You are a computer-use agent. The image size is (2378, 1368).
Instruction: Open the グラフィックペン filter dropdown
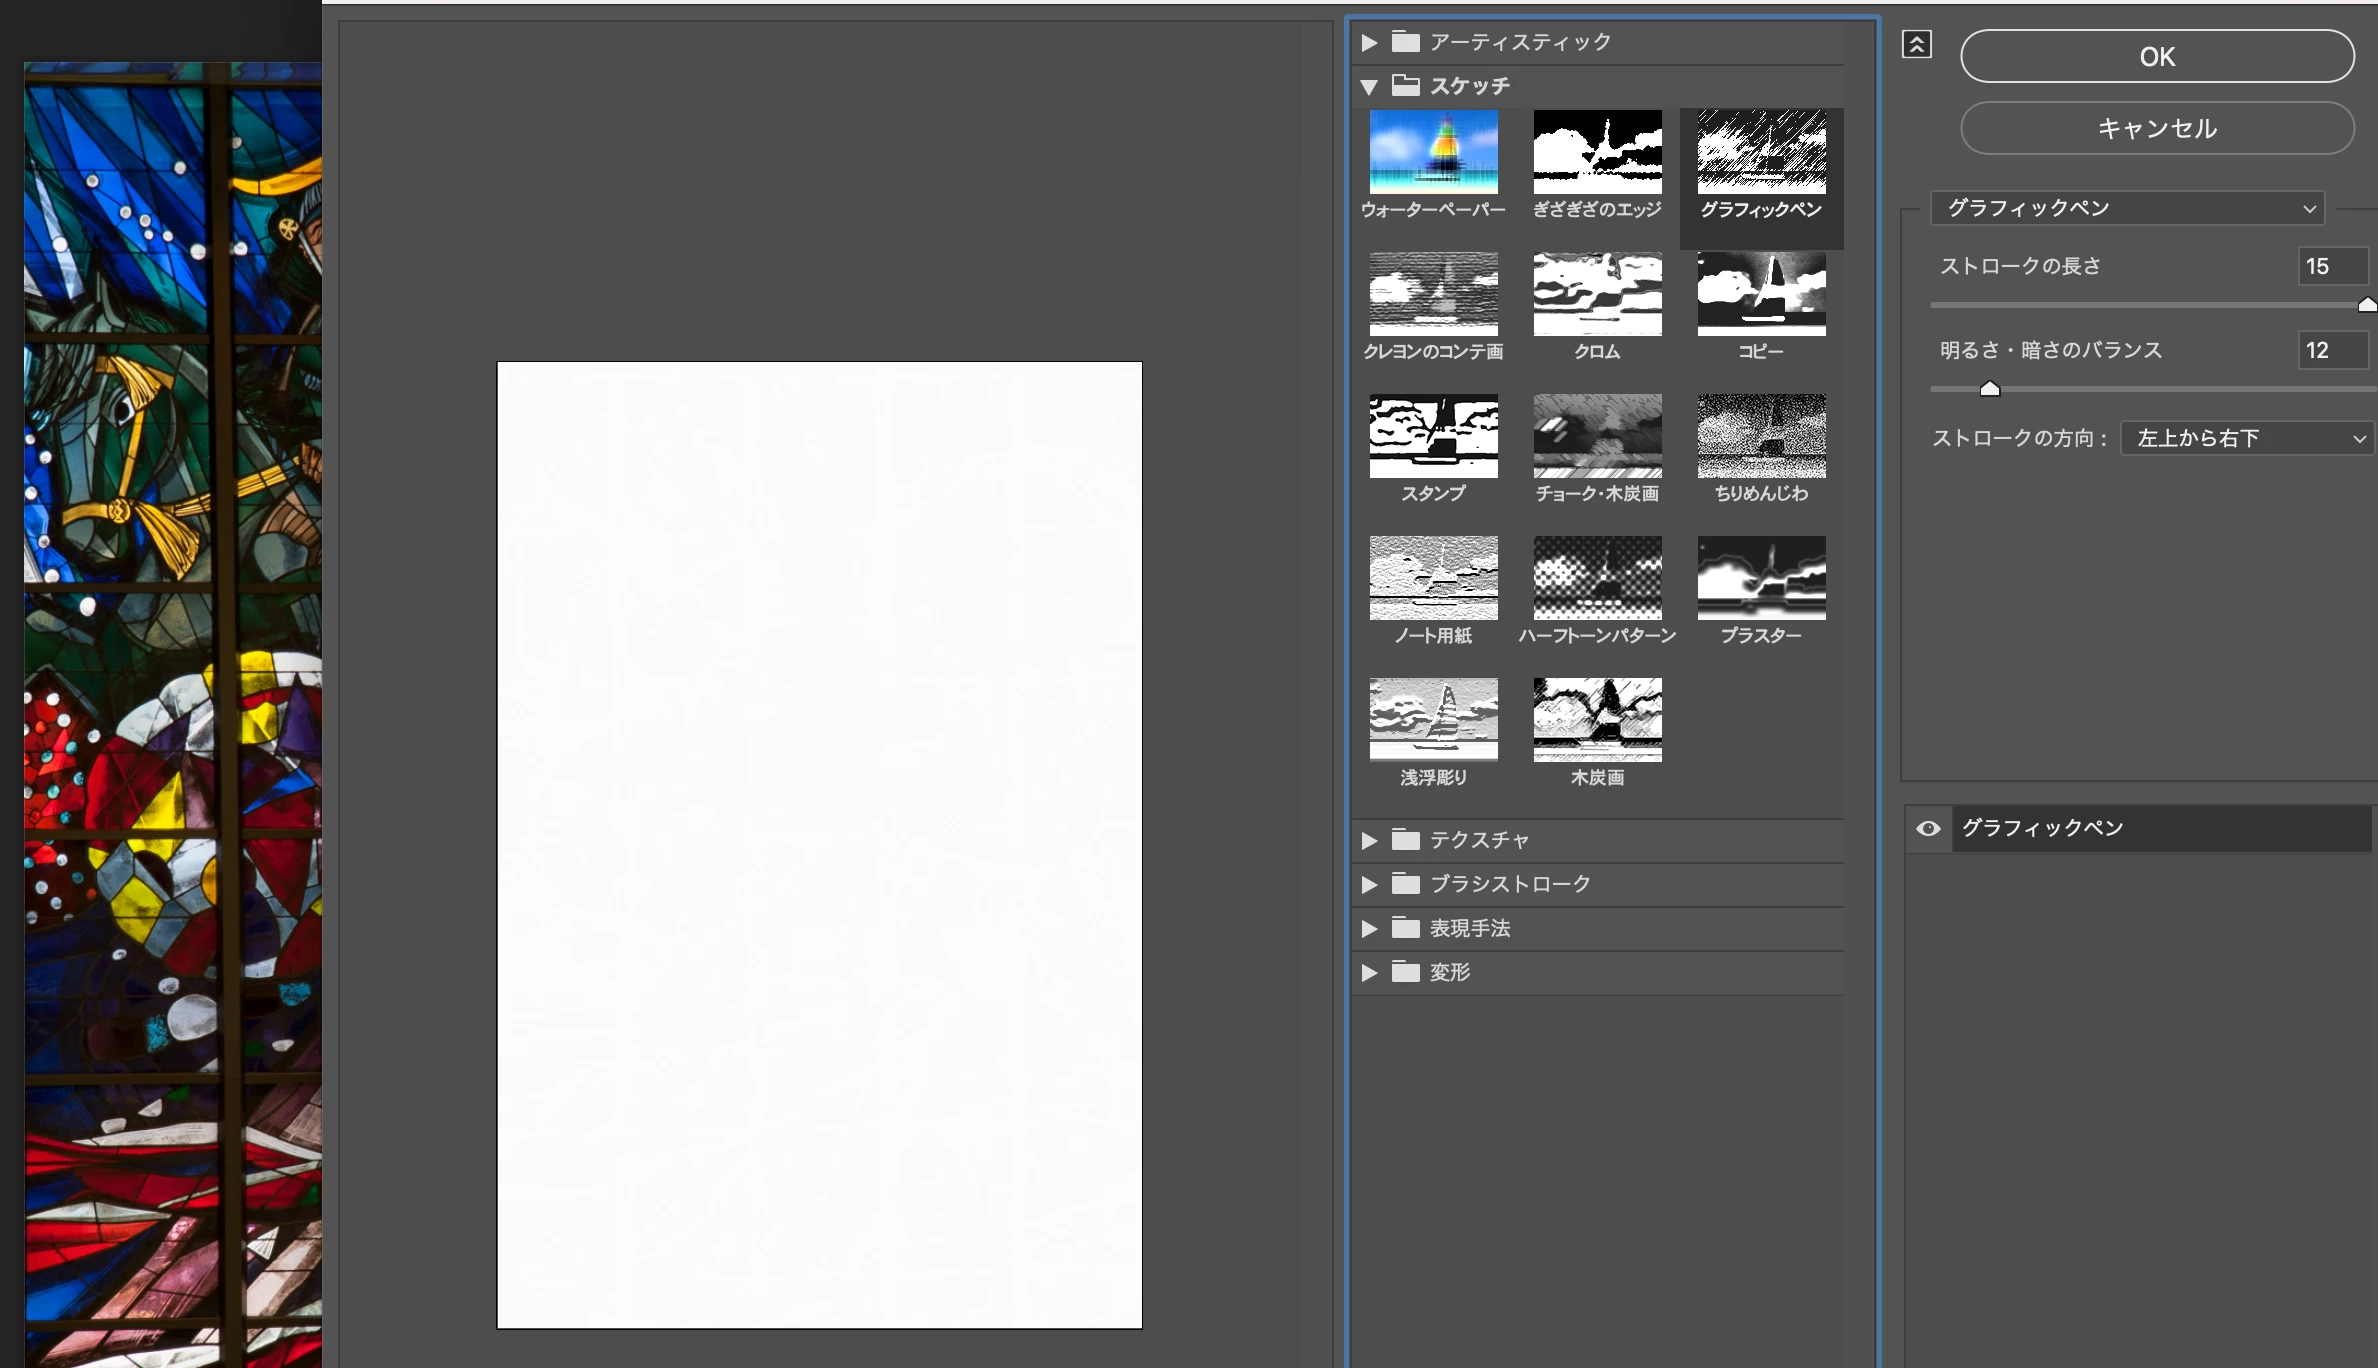pyautogui.click(x=2127, y=208)
